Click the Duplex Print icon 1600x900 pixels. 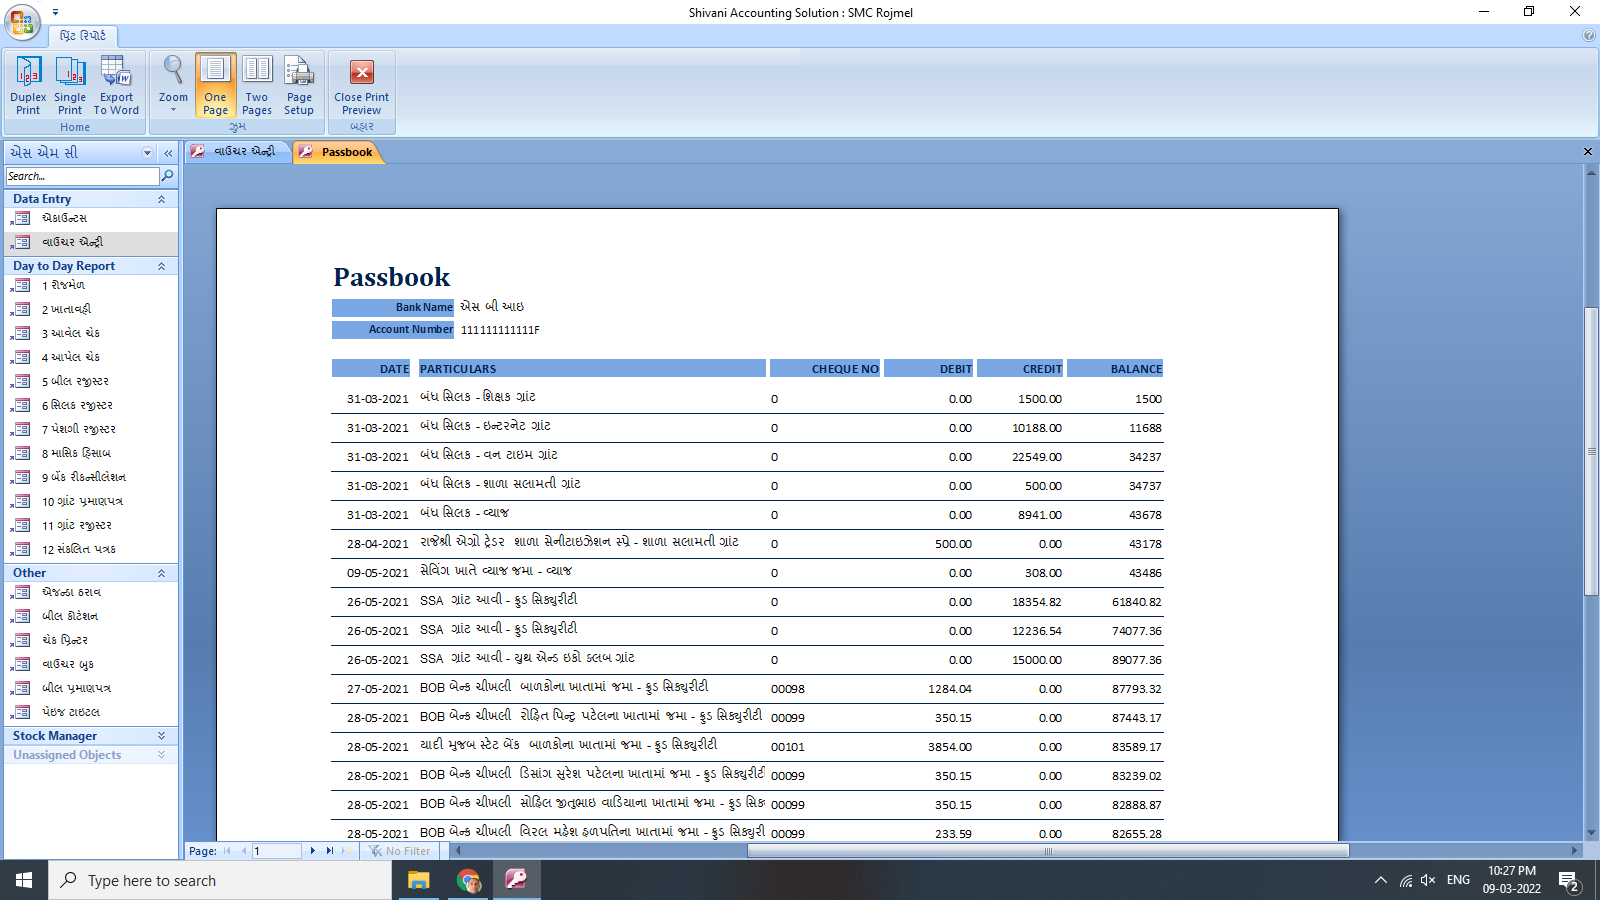pyautogui.click(x=28, y=85)
